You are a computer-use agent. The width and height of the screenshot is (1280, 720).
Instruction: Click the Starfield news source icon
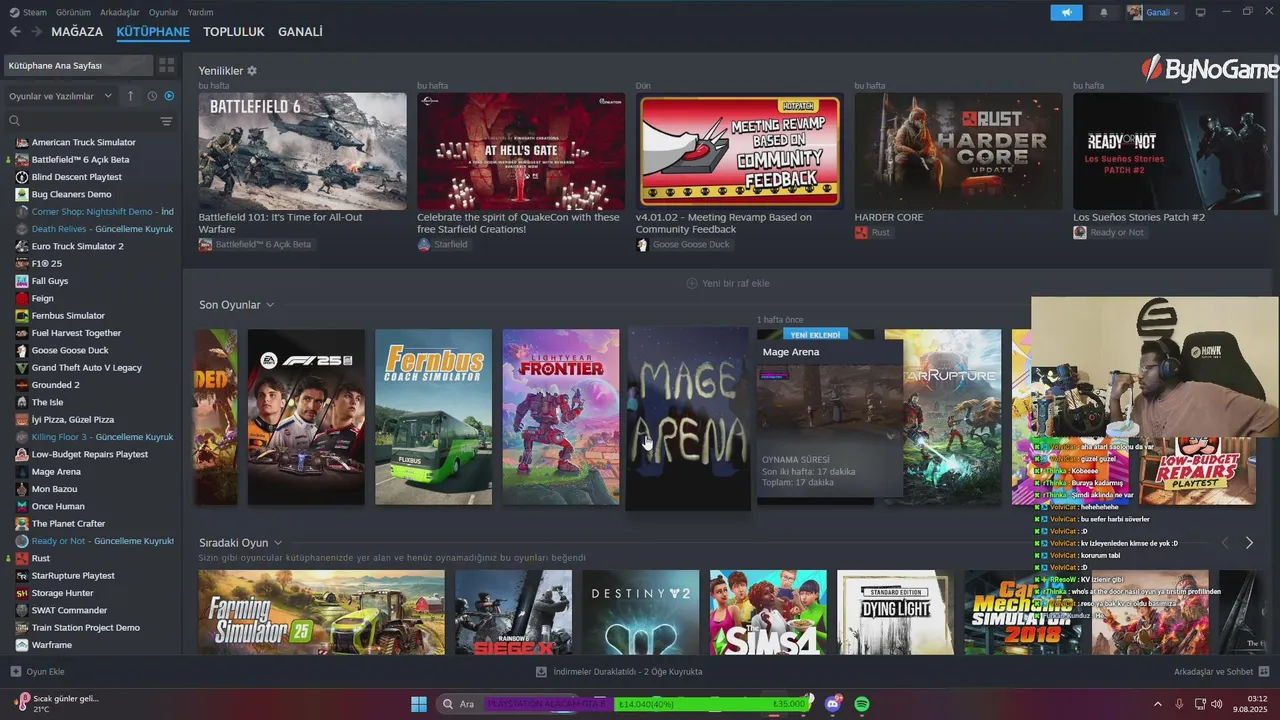click(424, 244)
